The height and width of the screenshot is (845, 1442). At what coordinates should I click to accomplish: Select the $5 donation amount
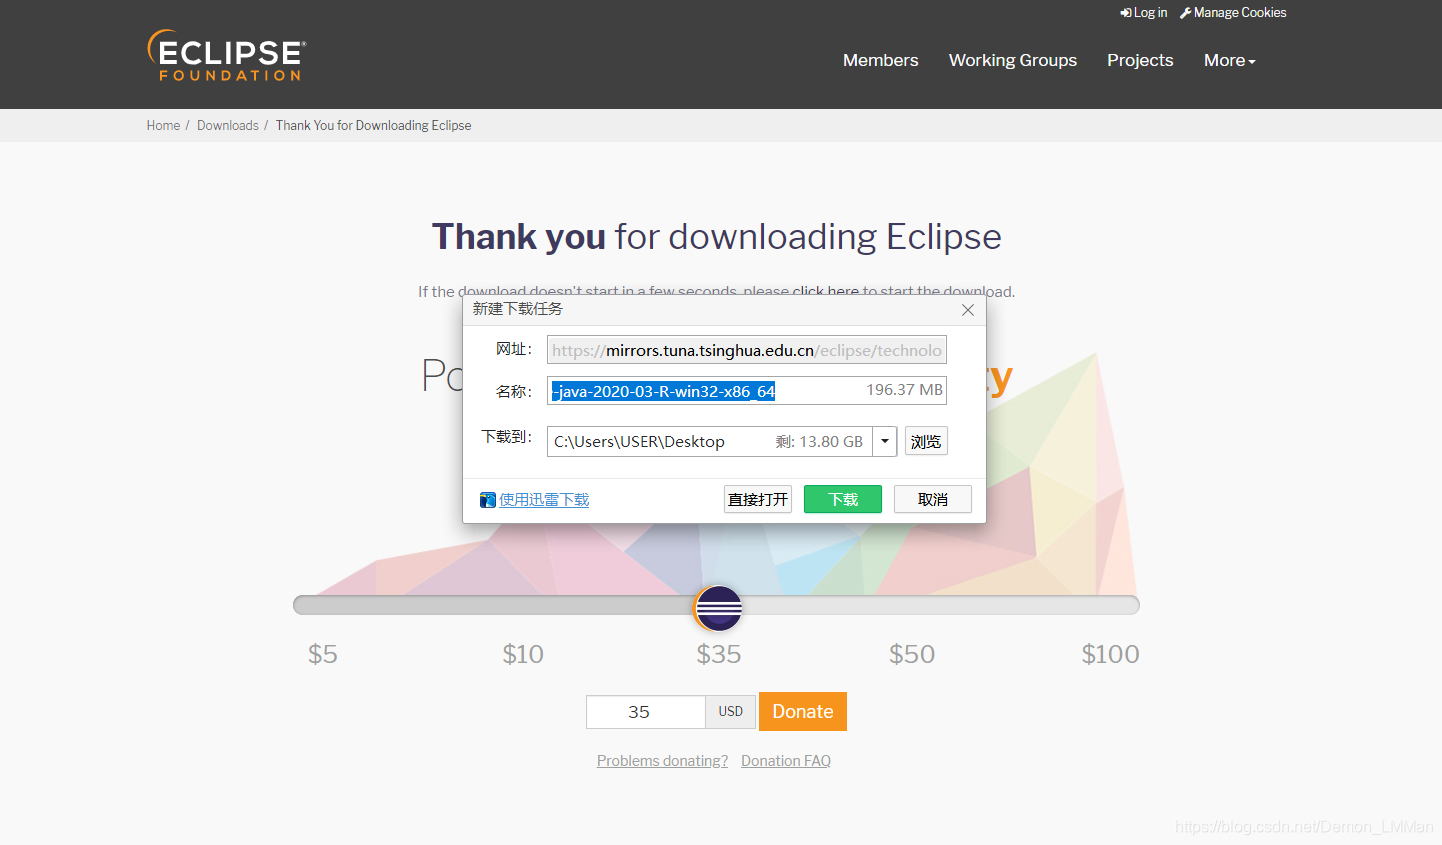(322, 654)
